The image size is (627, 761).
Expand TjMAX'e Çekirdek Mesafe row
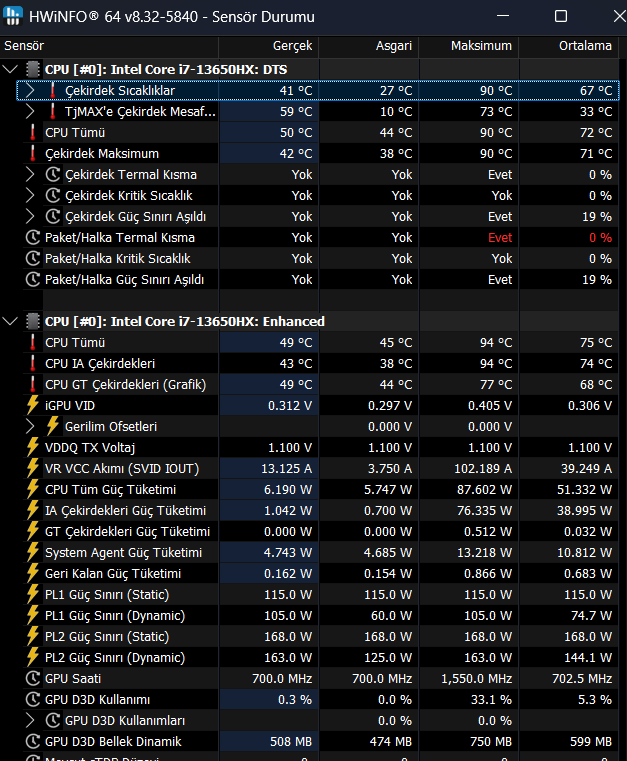[x=30, y=111]
